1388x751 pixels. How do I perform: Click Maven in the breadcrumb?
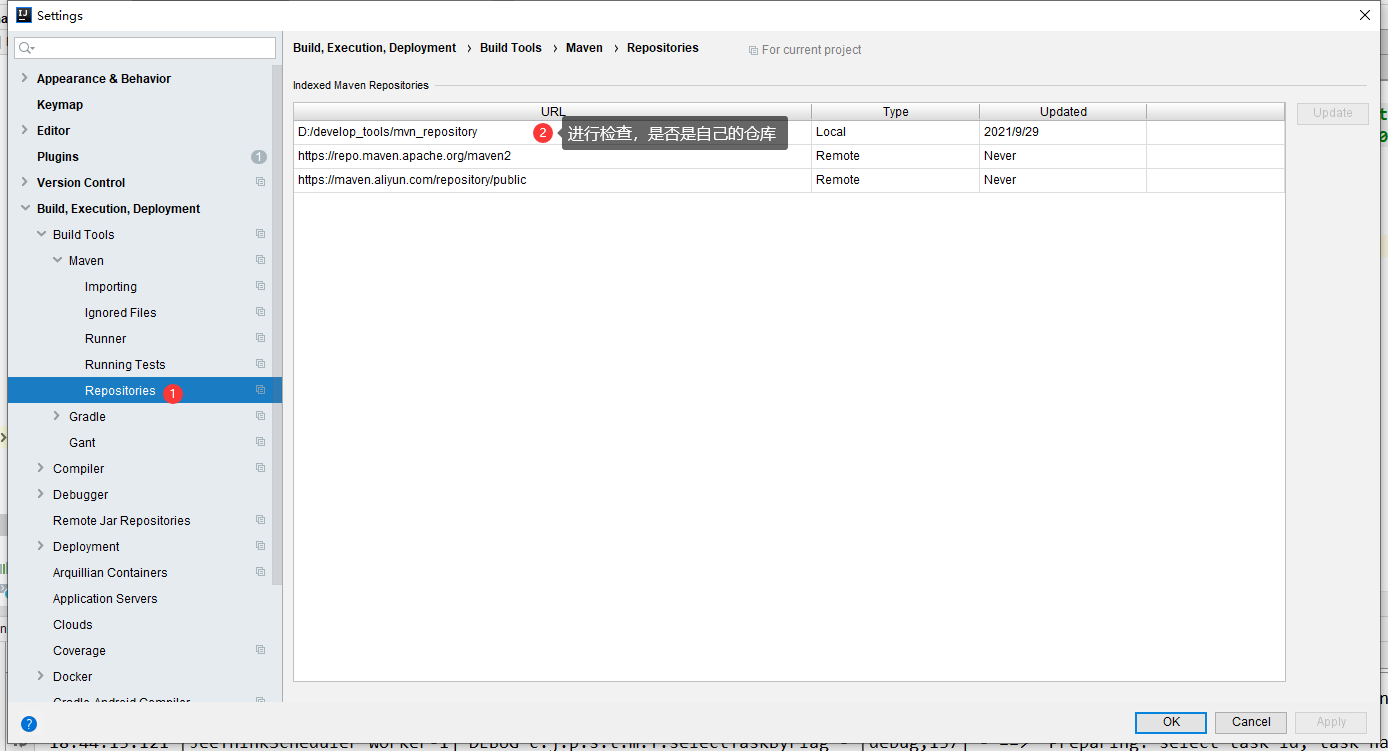[584, 48]
